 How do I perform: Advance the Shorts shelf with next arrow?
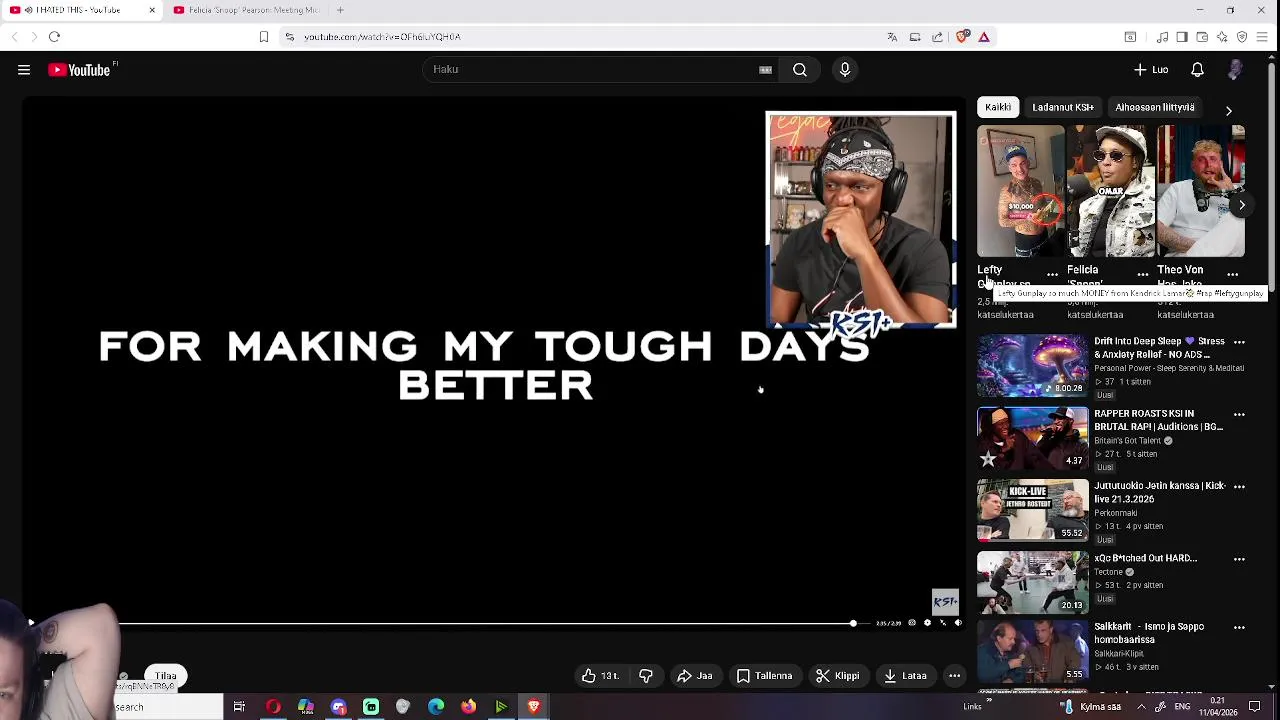click(1242, 205)
